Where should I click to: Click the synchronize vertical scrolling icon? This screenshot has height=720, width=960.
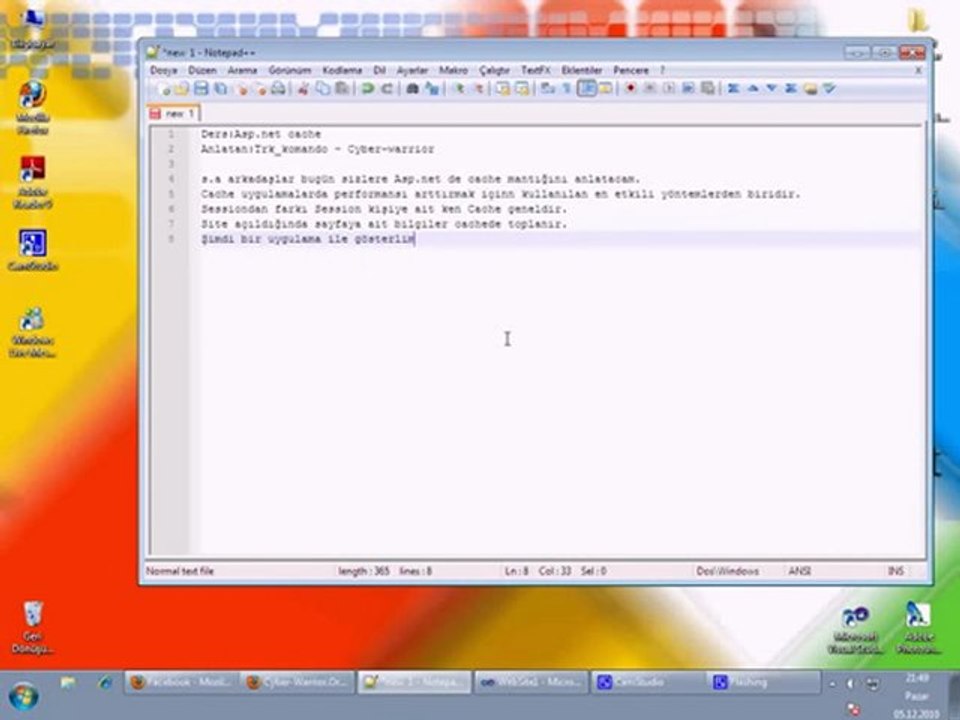point(503,89)
